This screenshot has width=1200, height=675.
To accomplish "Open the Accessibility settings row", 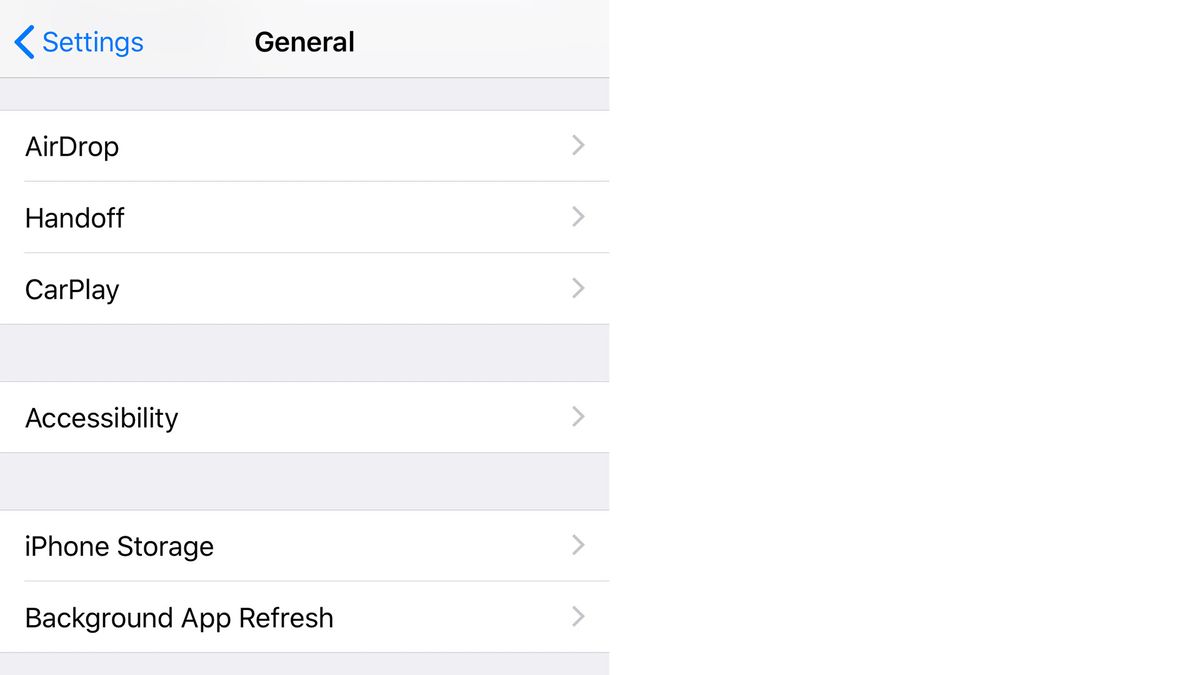I will coord(300,417).
